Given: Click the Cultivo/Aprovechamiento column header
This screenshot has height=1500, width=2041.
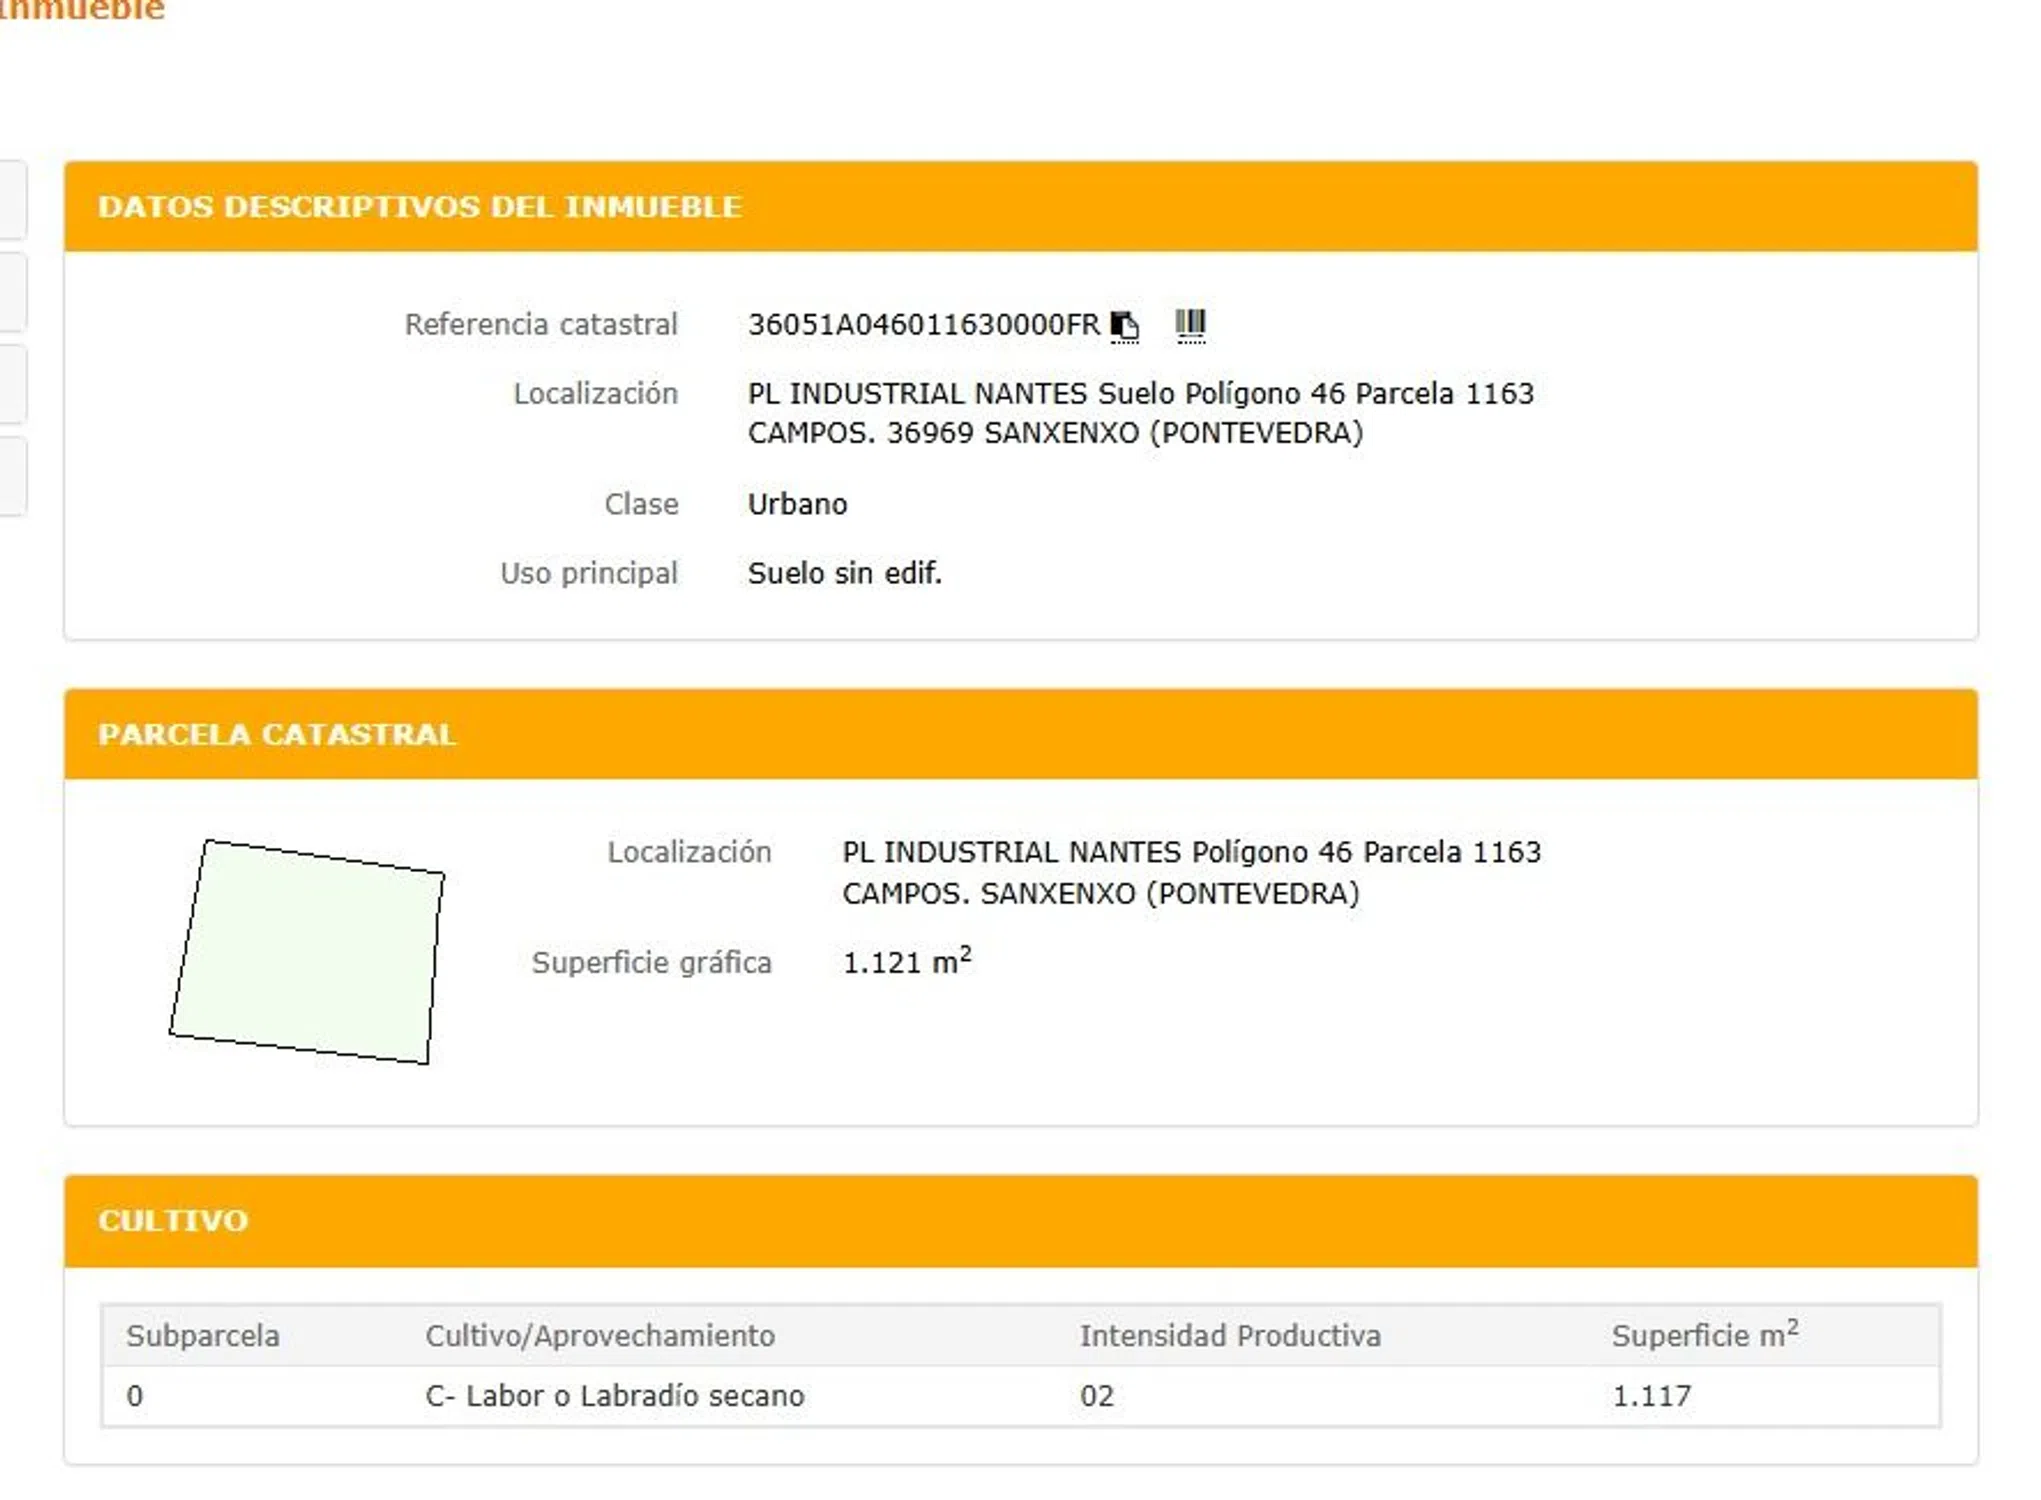Looking at the screenshot, I should coord(599,1336).
